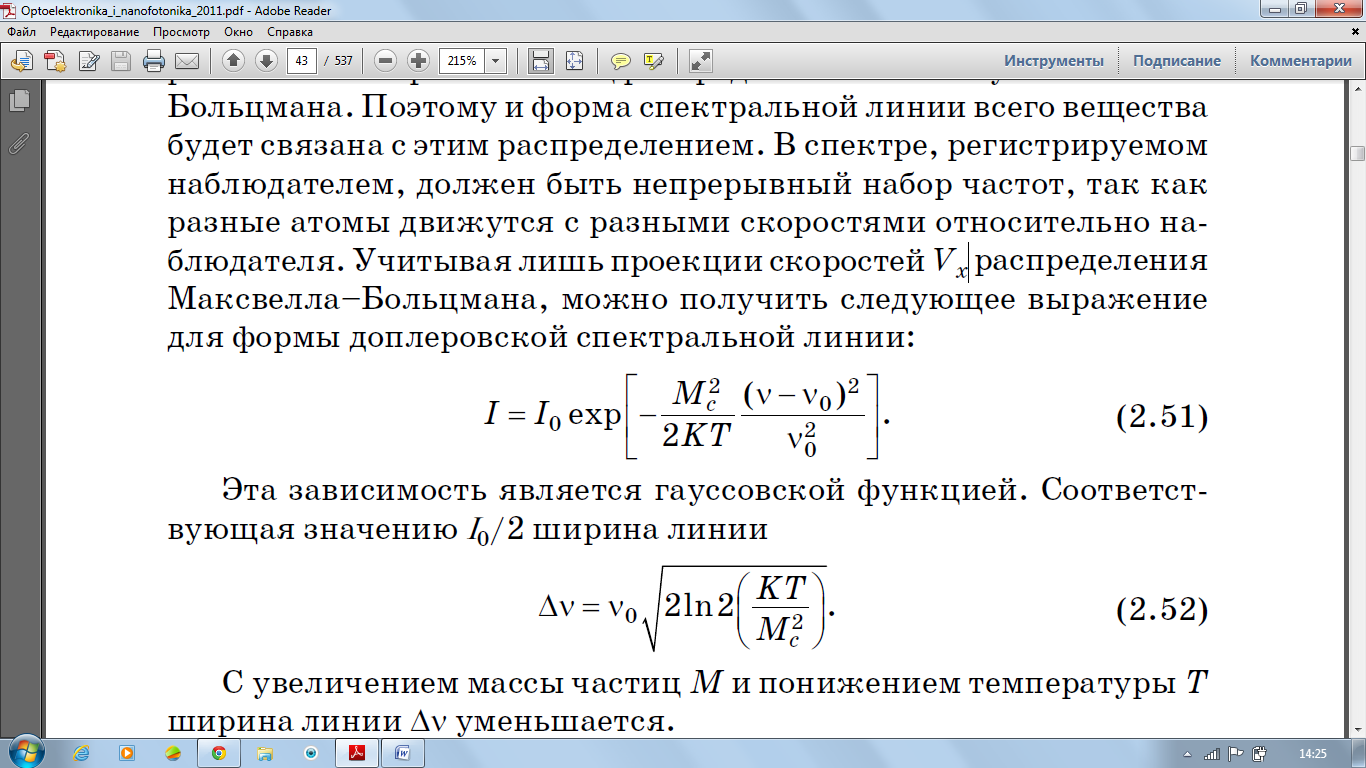Launch Internet Explorer from the taskbar
Image resolution: width=1366 pixels, height=768 pixels.
tap(81, 752)
